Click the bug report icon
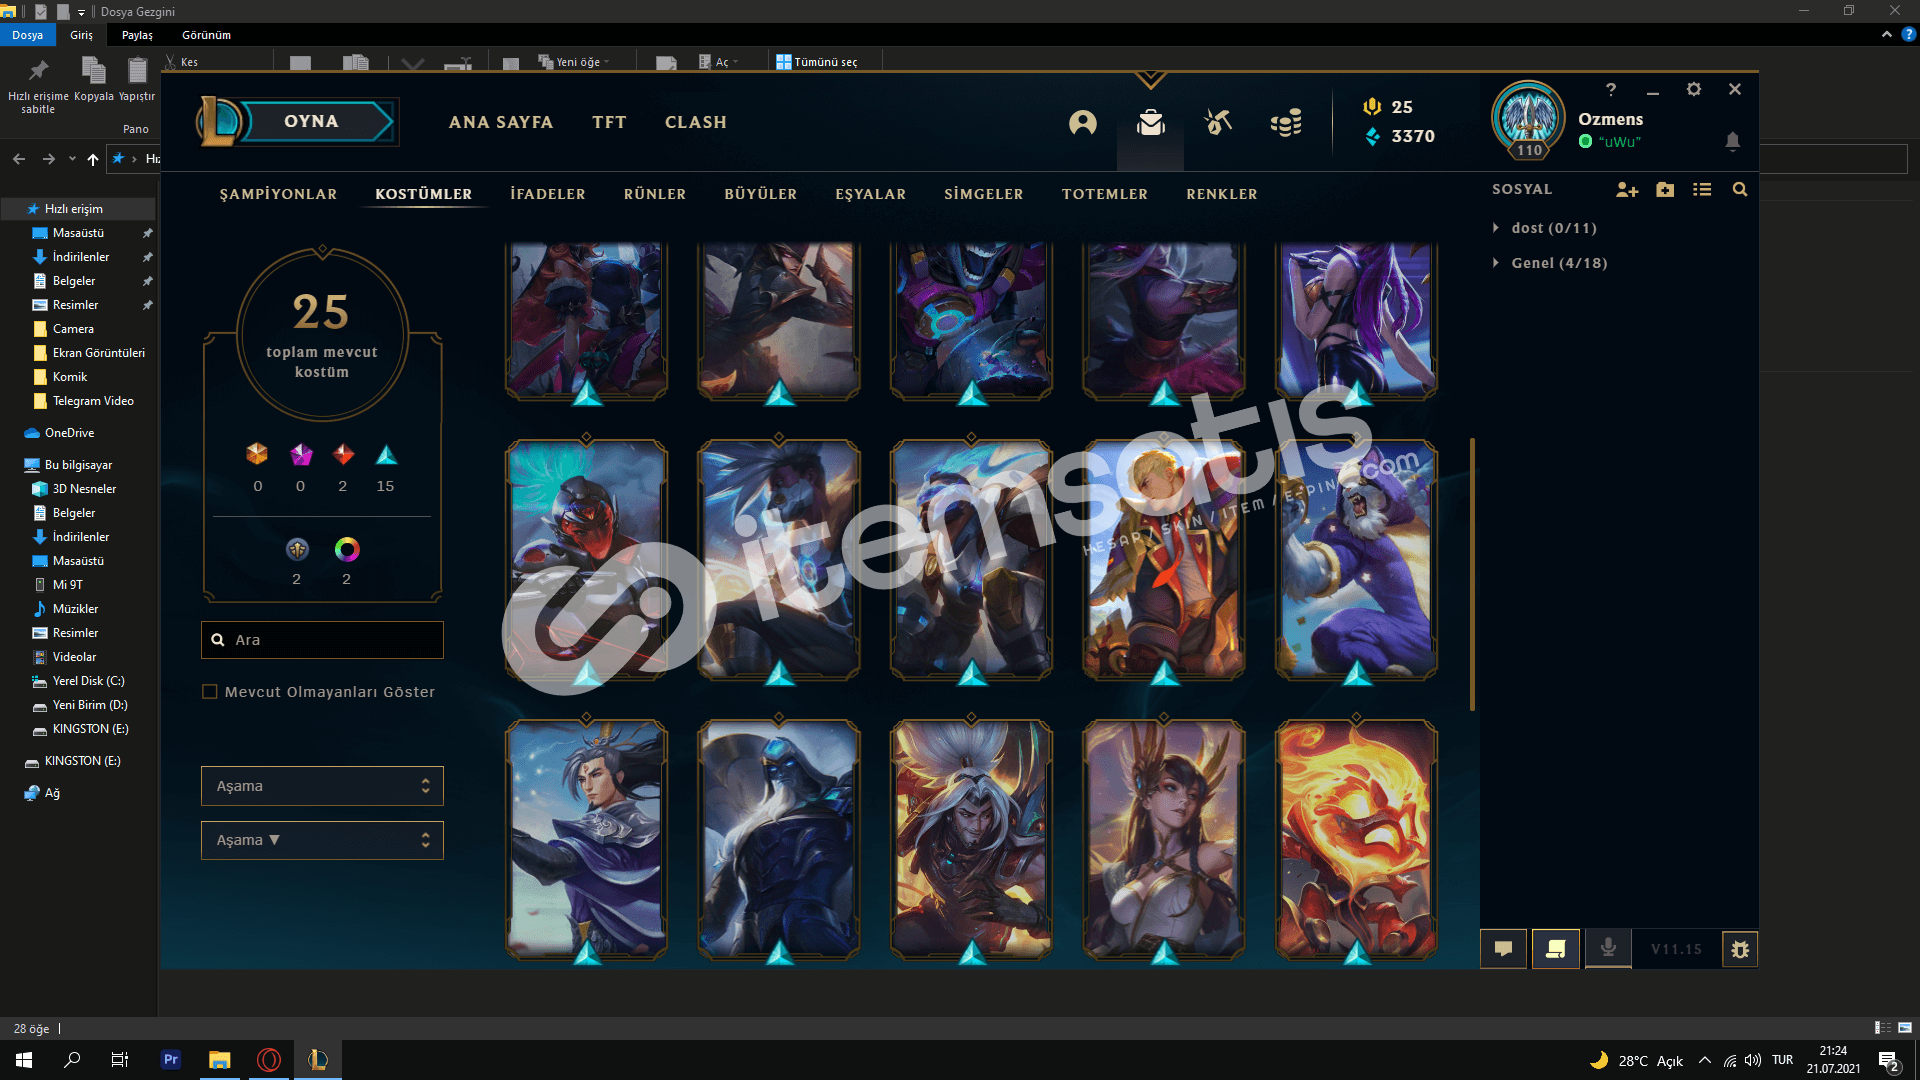The height and width of the screenshot is (1080, 1920). (1740, 949)
